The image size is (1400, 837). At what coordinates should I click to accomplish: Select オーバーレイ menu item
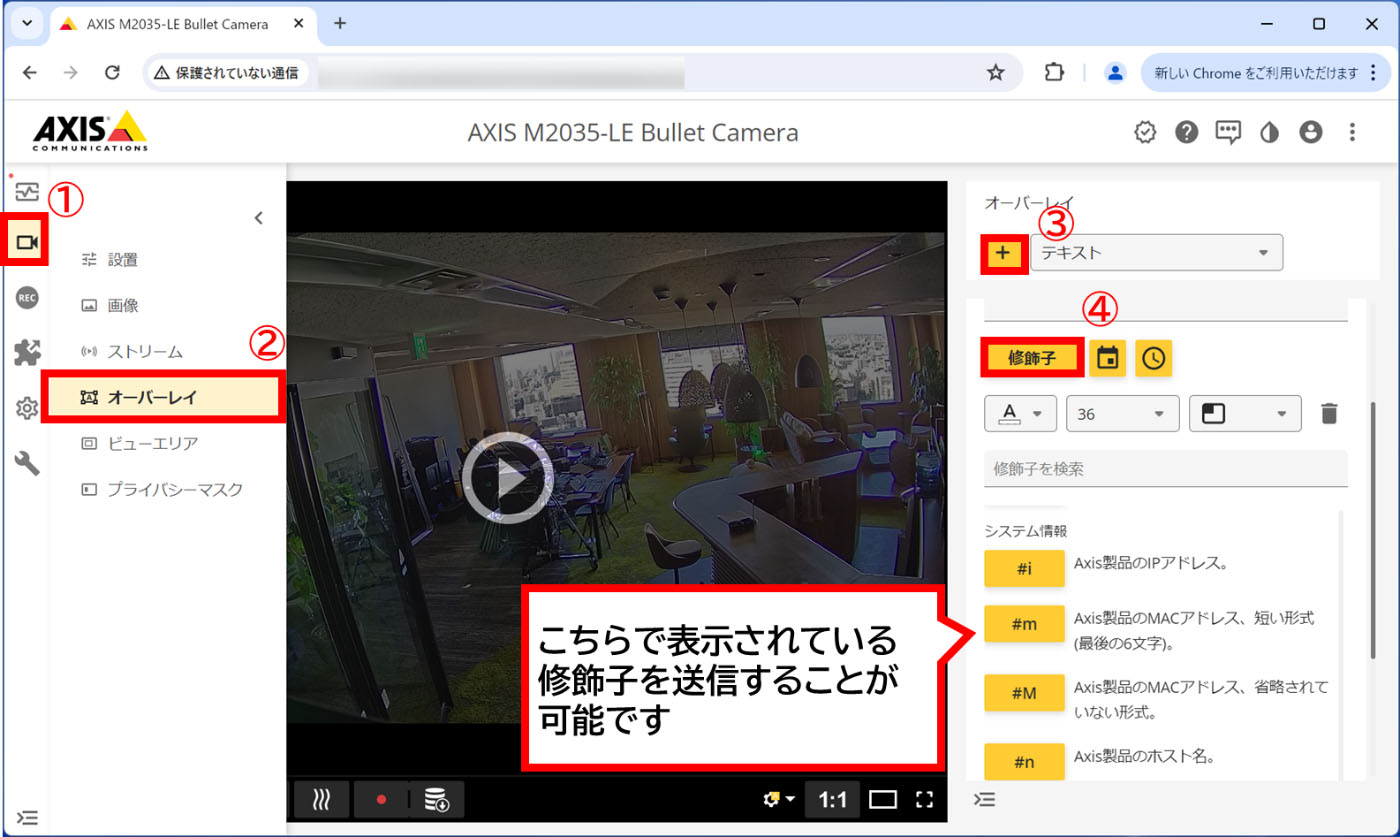tap(165, 397)
